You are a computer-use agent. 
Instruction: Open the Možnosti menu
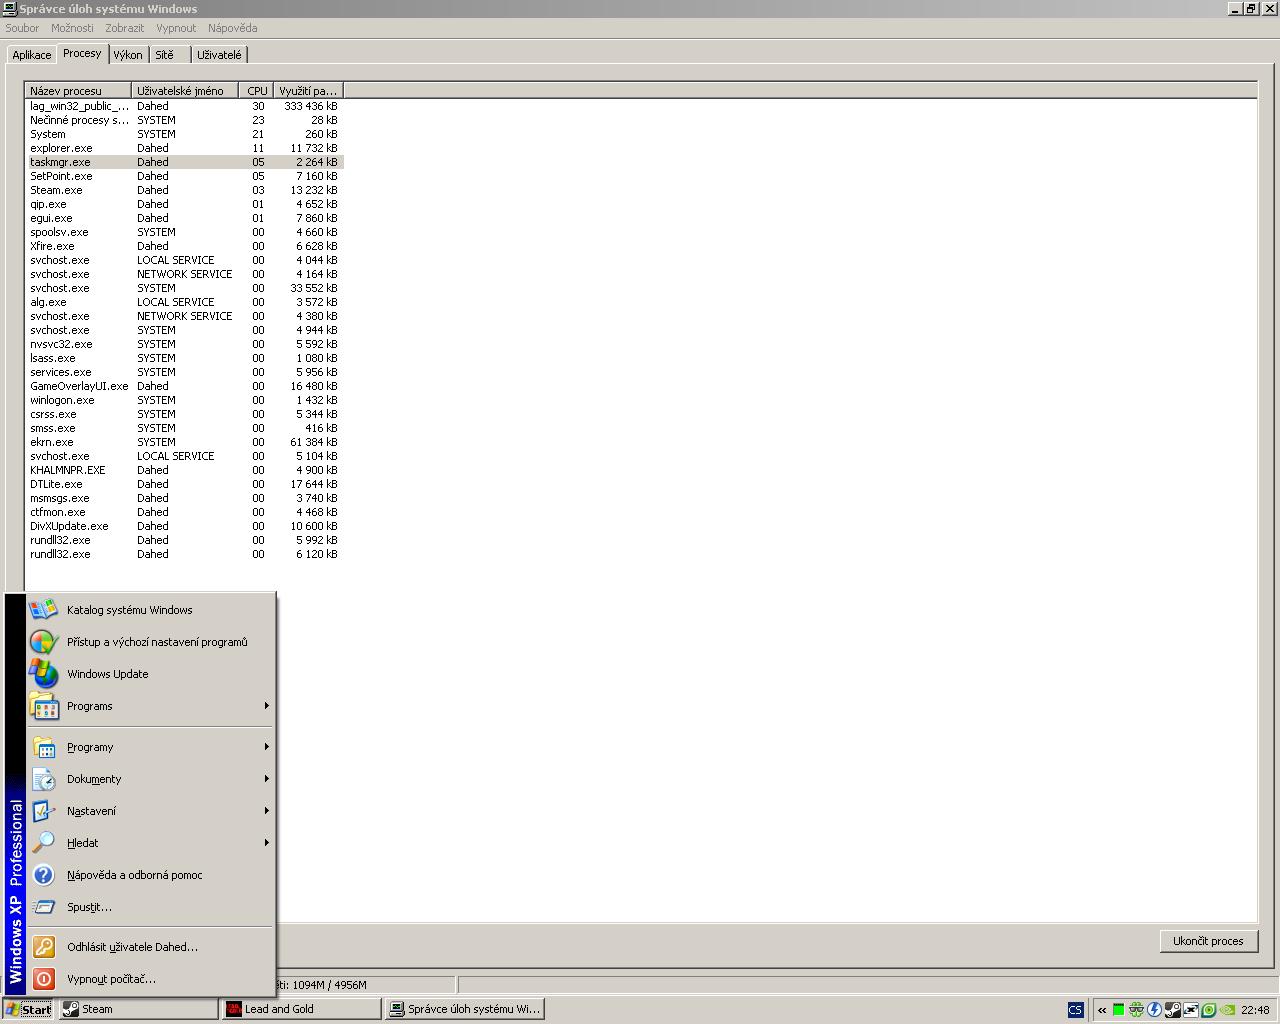coord(72,28)
